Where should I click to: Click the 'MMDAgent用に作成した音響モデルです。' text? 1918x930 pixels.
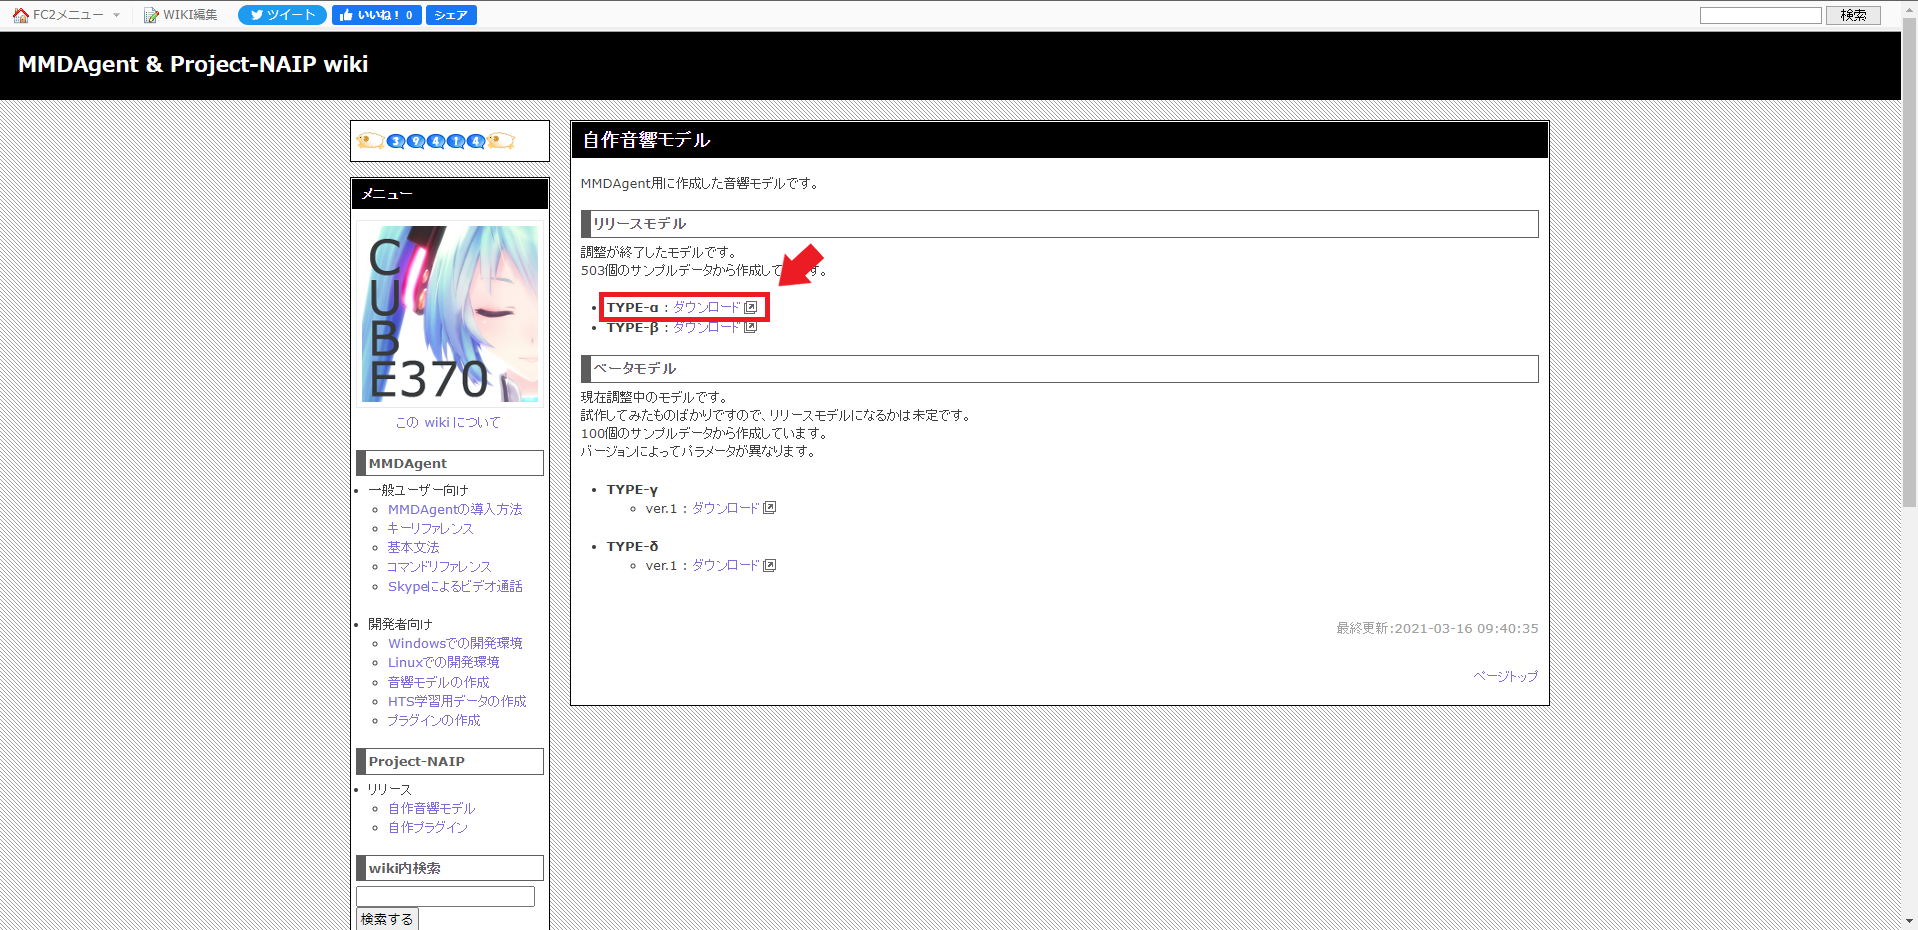[701, 183]
